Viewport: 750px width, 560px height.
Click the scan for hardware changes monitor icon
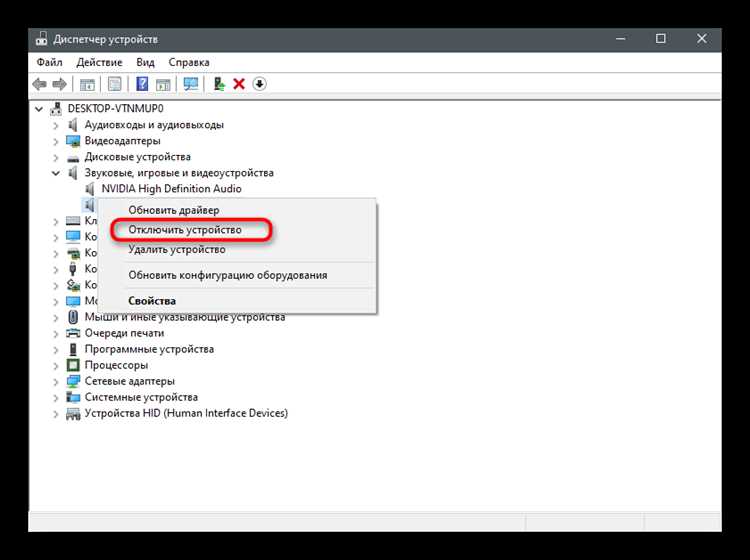[191, 84]
